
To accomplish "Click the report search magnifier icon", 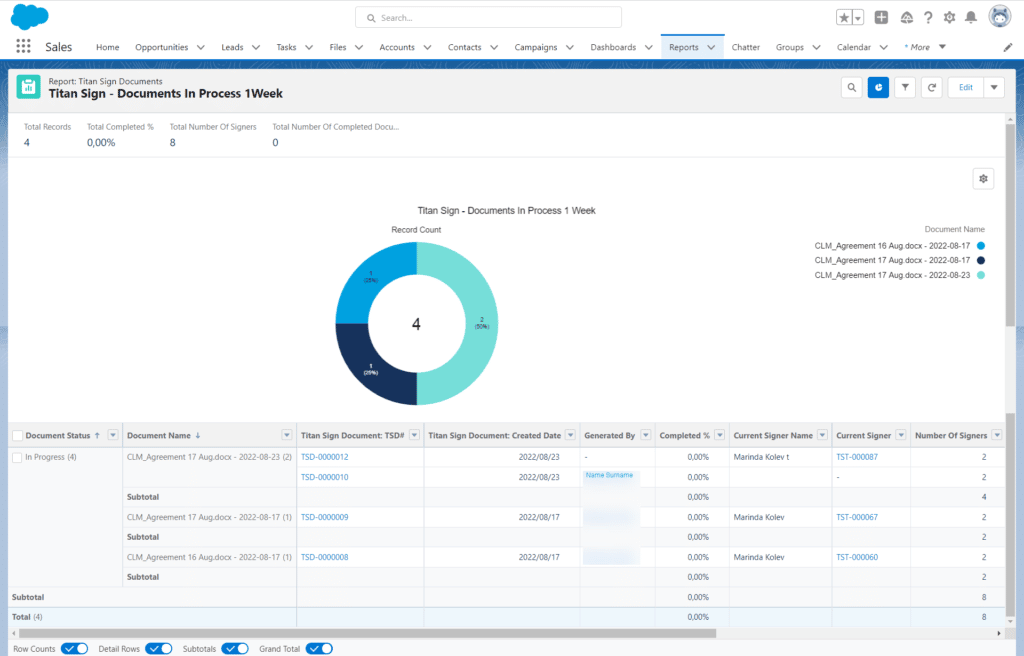I will coord(852,88).
